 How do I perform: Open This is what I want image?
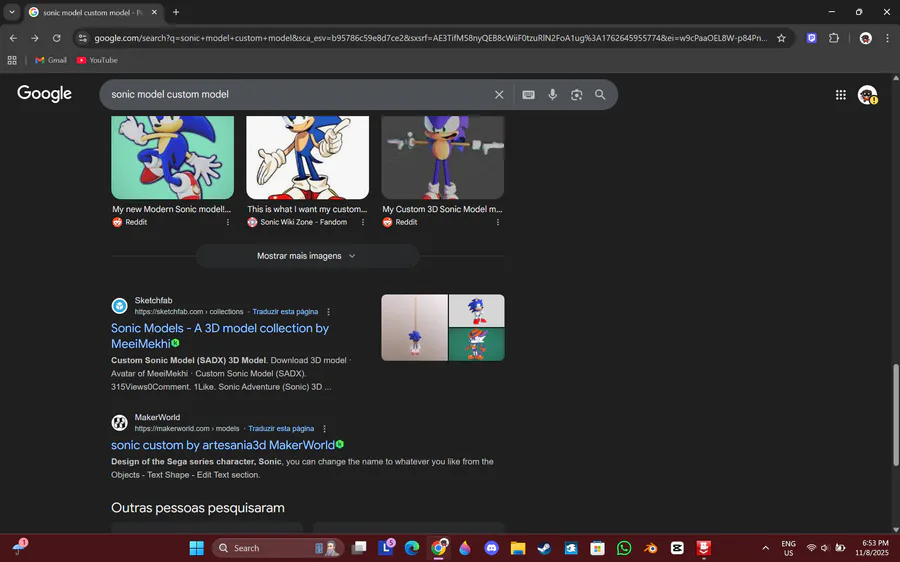[308, 157]
